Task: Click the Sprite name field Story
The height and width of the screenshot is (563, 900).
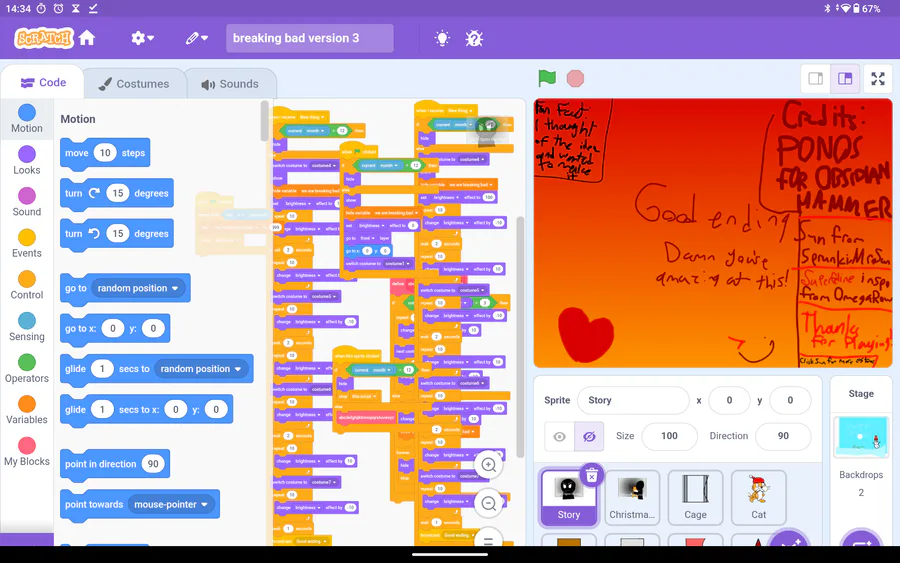Action: pyautogui.click(x=633, y=400)
